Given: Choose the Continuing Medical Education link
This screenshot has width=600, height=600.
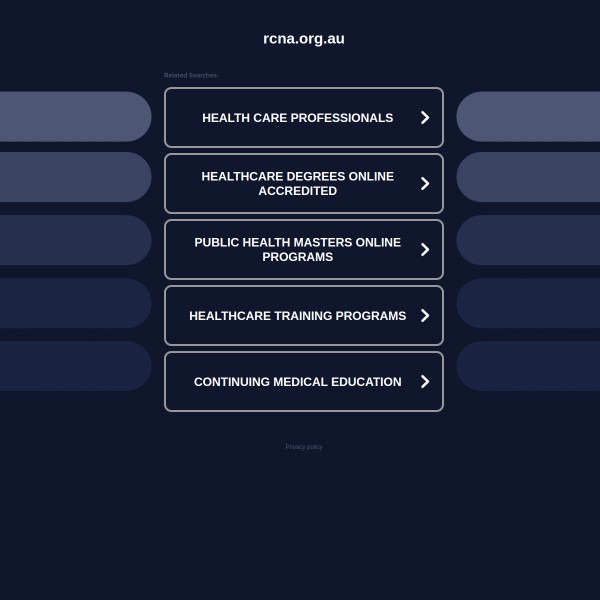Looking at the screenshot, I should [x=297, y=382].
